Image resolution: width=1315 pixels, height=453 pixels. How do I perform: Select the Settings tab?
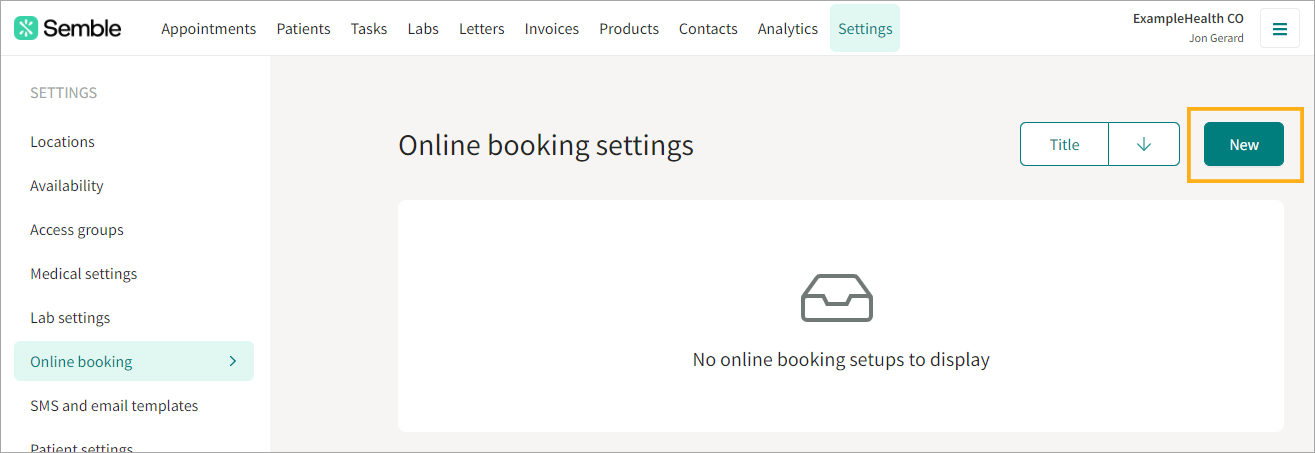coord(865,28)
